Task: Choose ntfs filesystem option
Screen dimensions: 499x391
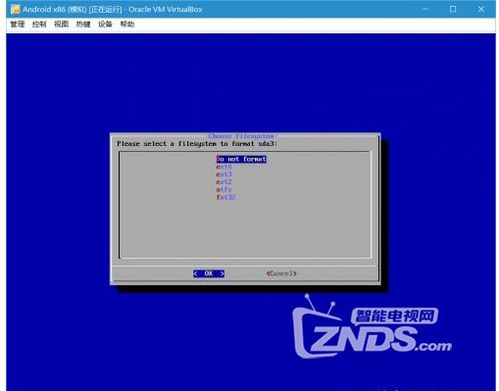Action: 224,189
